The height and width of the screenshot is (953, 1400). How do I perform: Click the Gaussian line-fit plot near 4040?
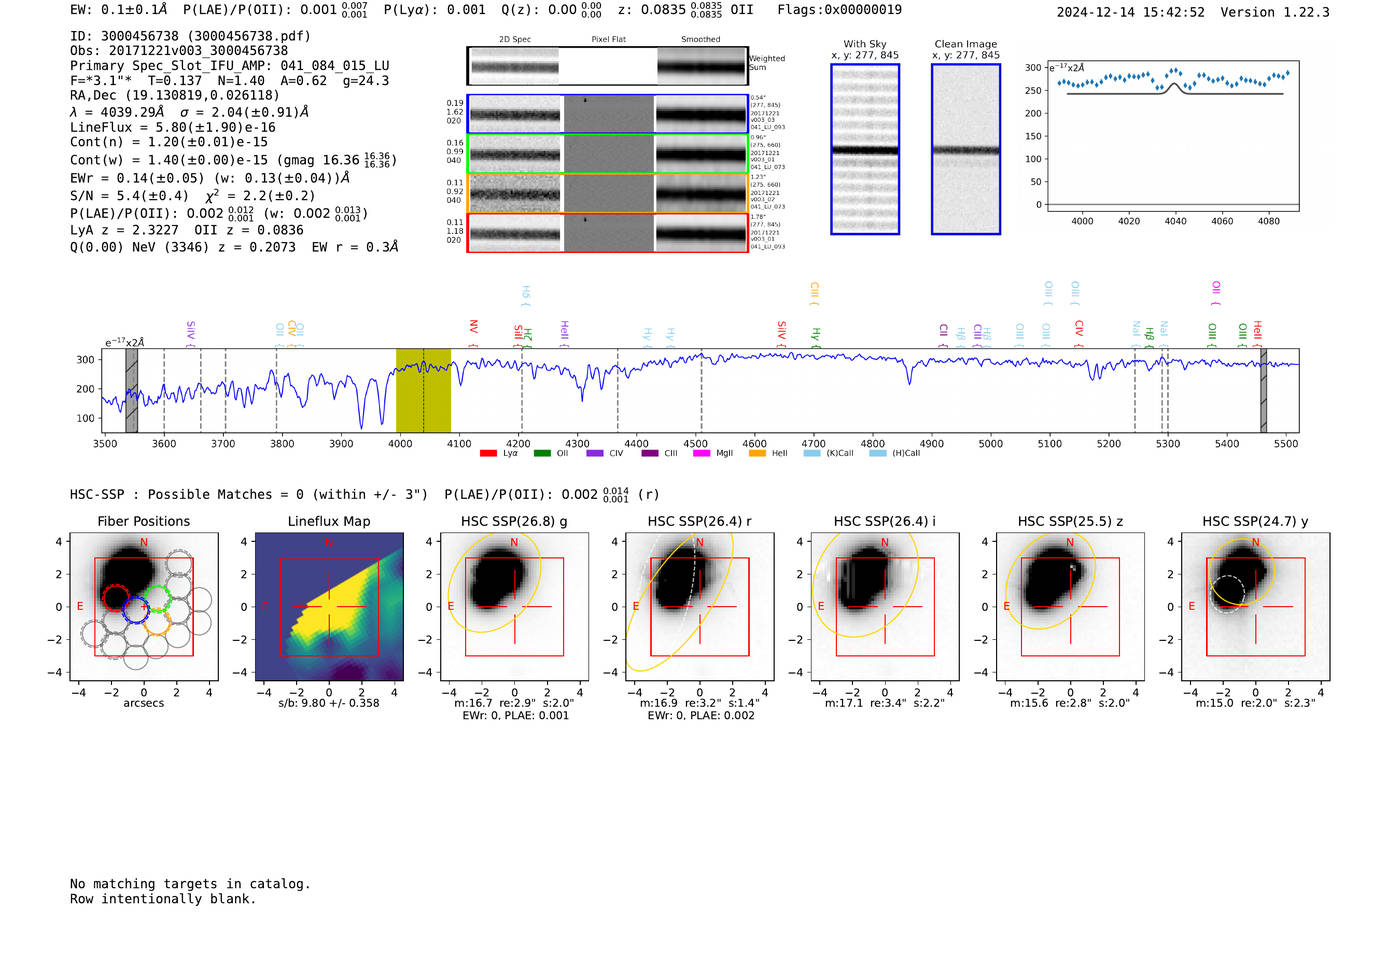1172,136
